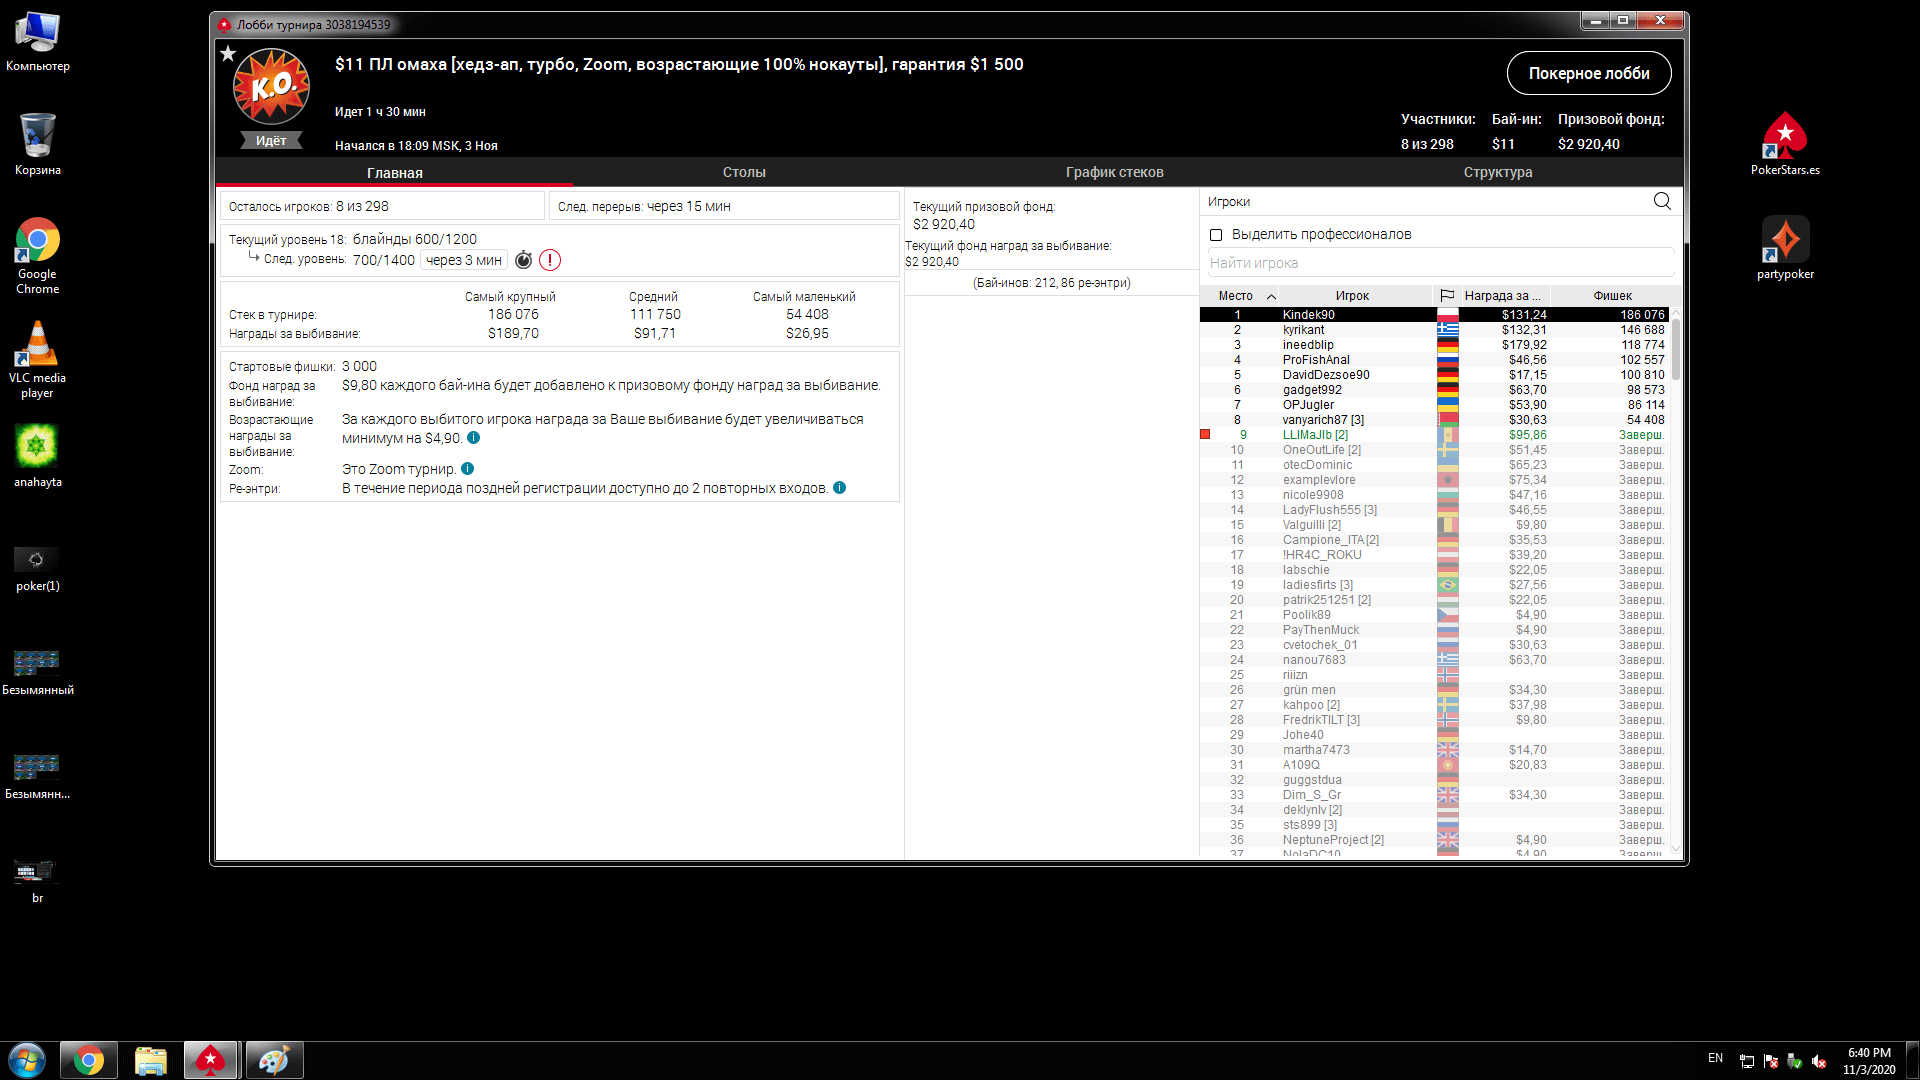Open info tooltip for progressive knockout bounty
1920x1080 pixels.
[x=474, y=438]
